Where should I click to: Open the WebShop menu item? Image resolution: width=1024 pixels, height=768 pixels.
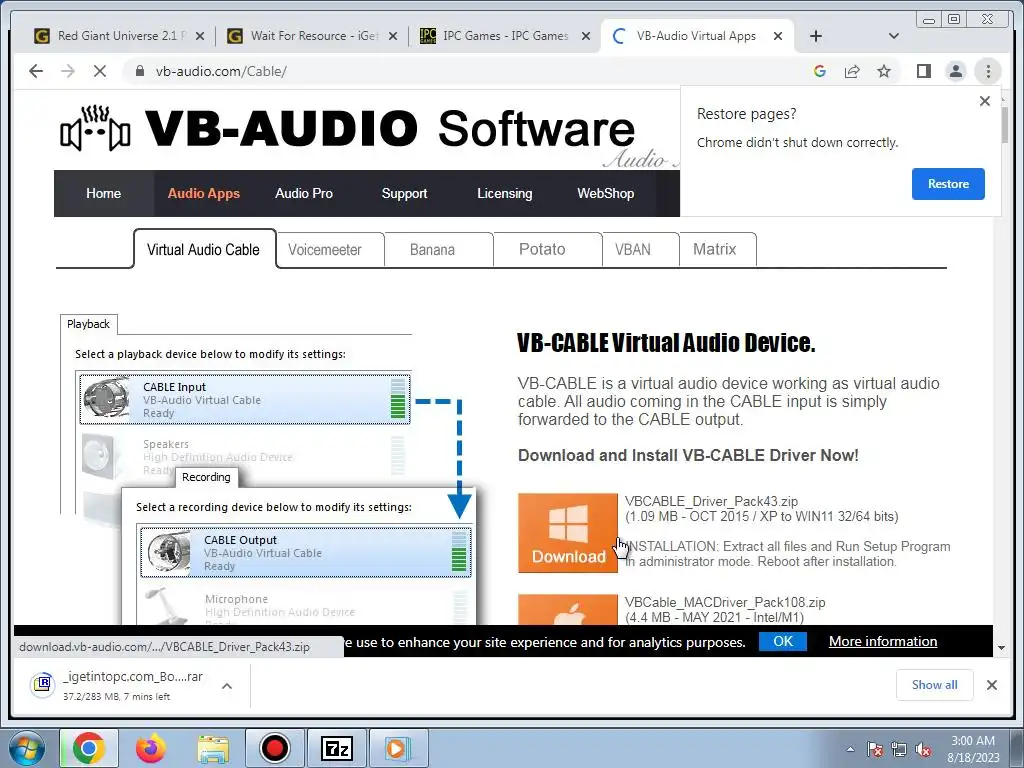[605, 193]
